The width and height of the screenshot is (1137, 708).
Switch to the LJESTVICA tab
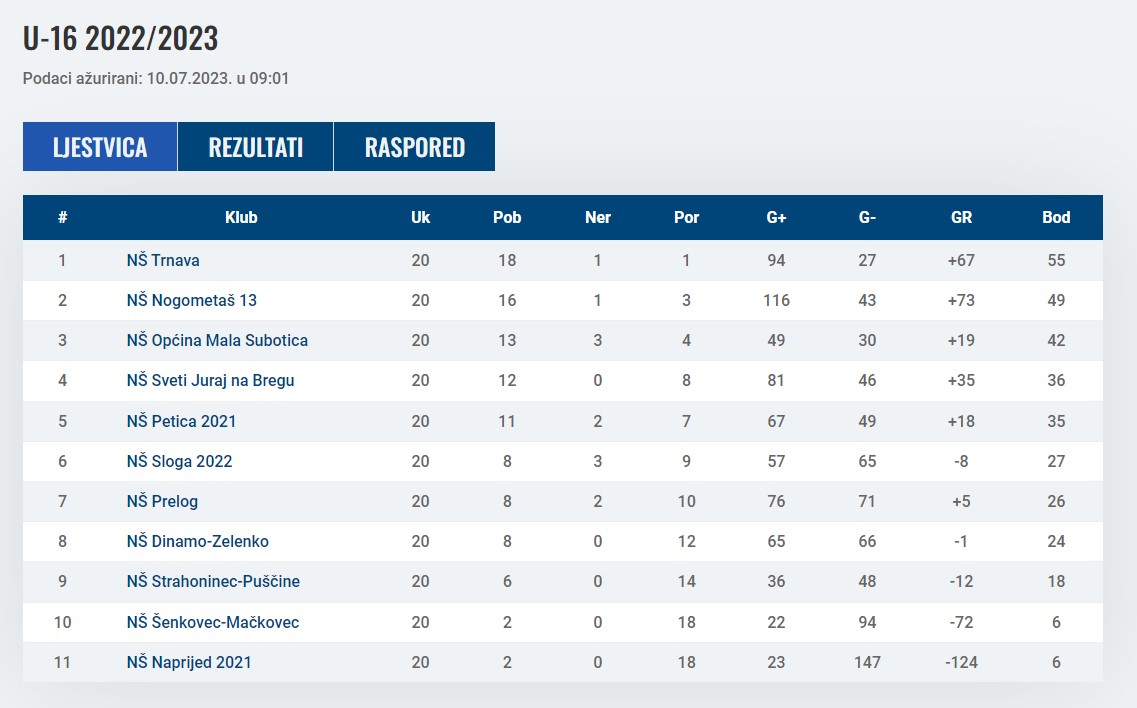click(100, 147)
